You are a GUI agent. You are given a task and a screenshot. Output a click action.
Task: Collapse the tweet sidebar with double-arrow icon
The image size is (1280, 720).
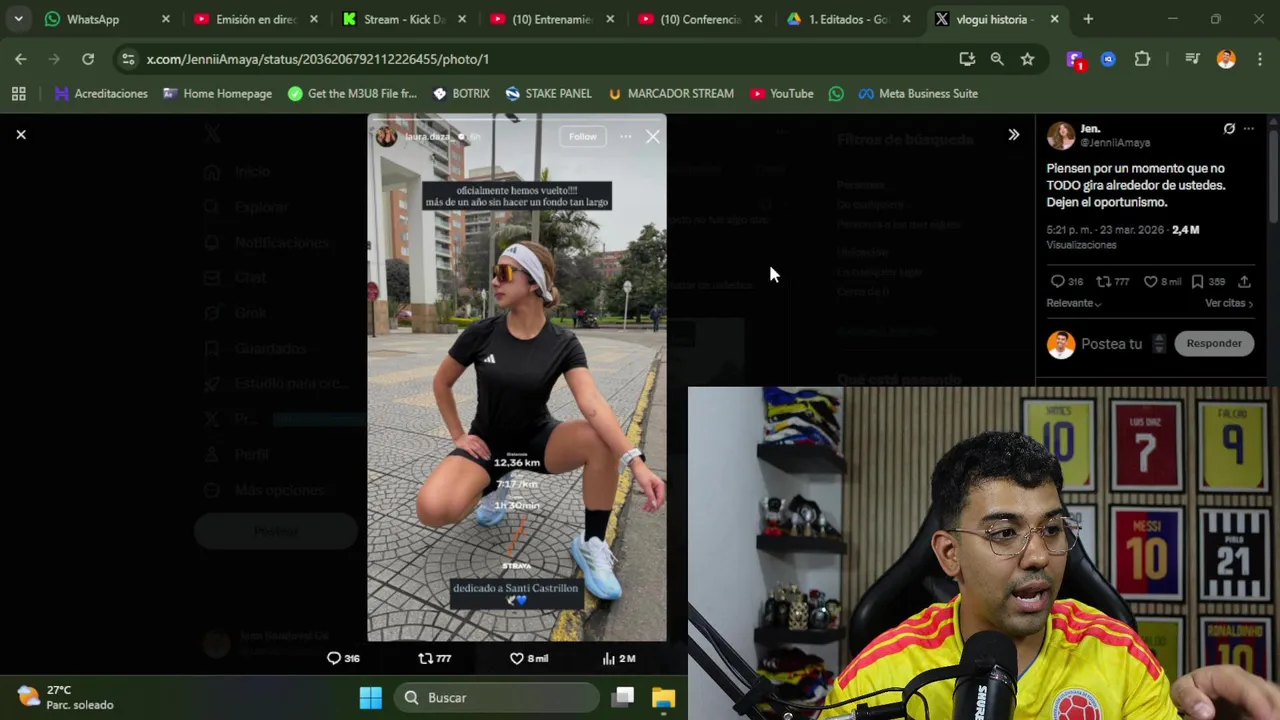(x=1013, y=134)
